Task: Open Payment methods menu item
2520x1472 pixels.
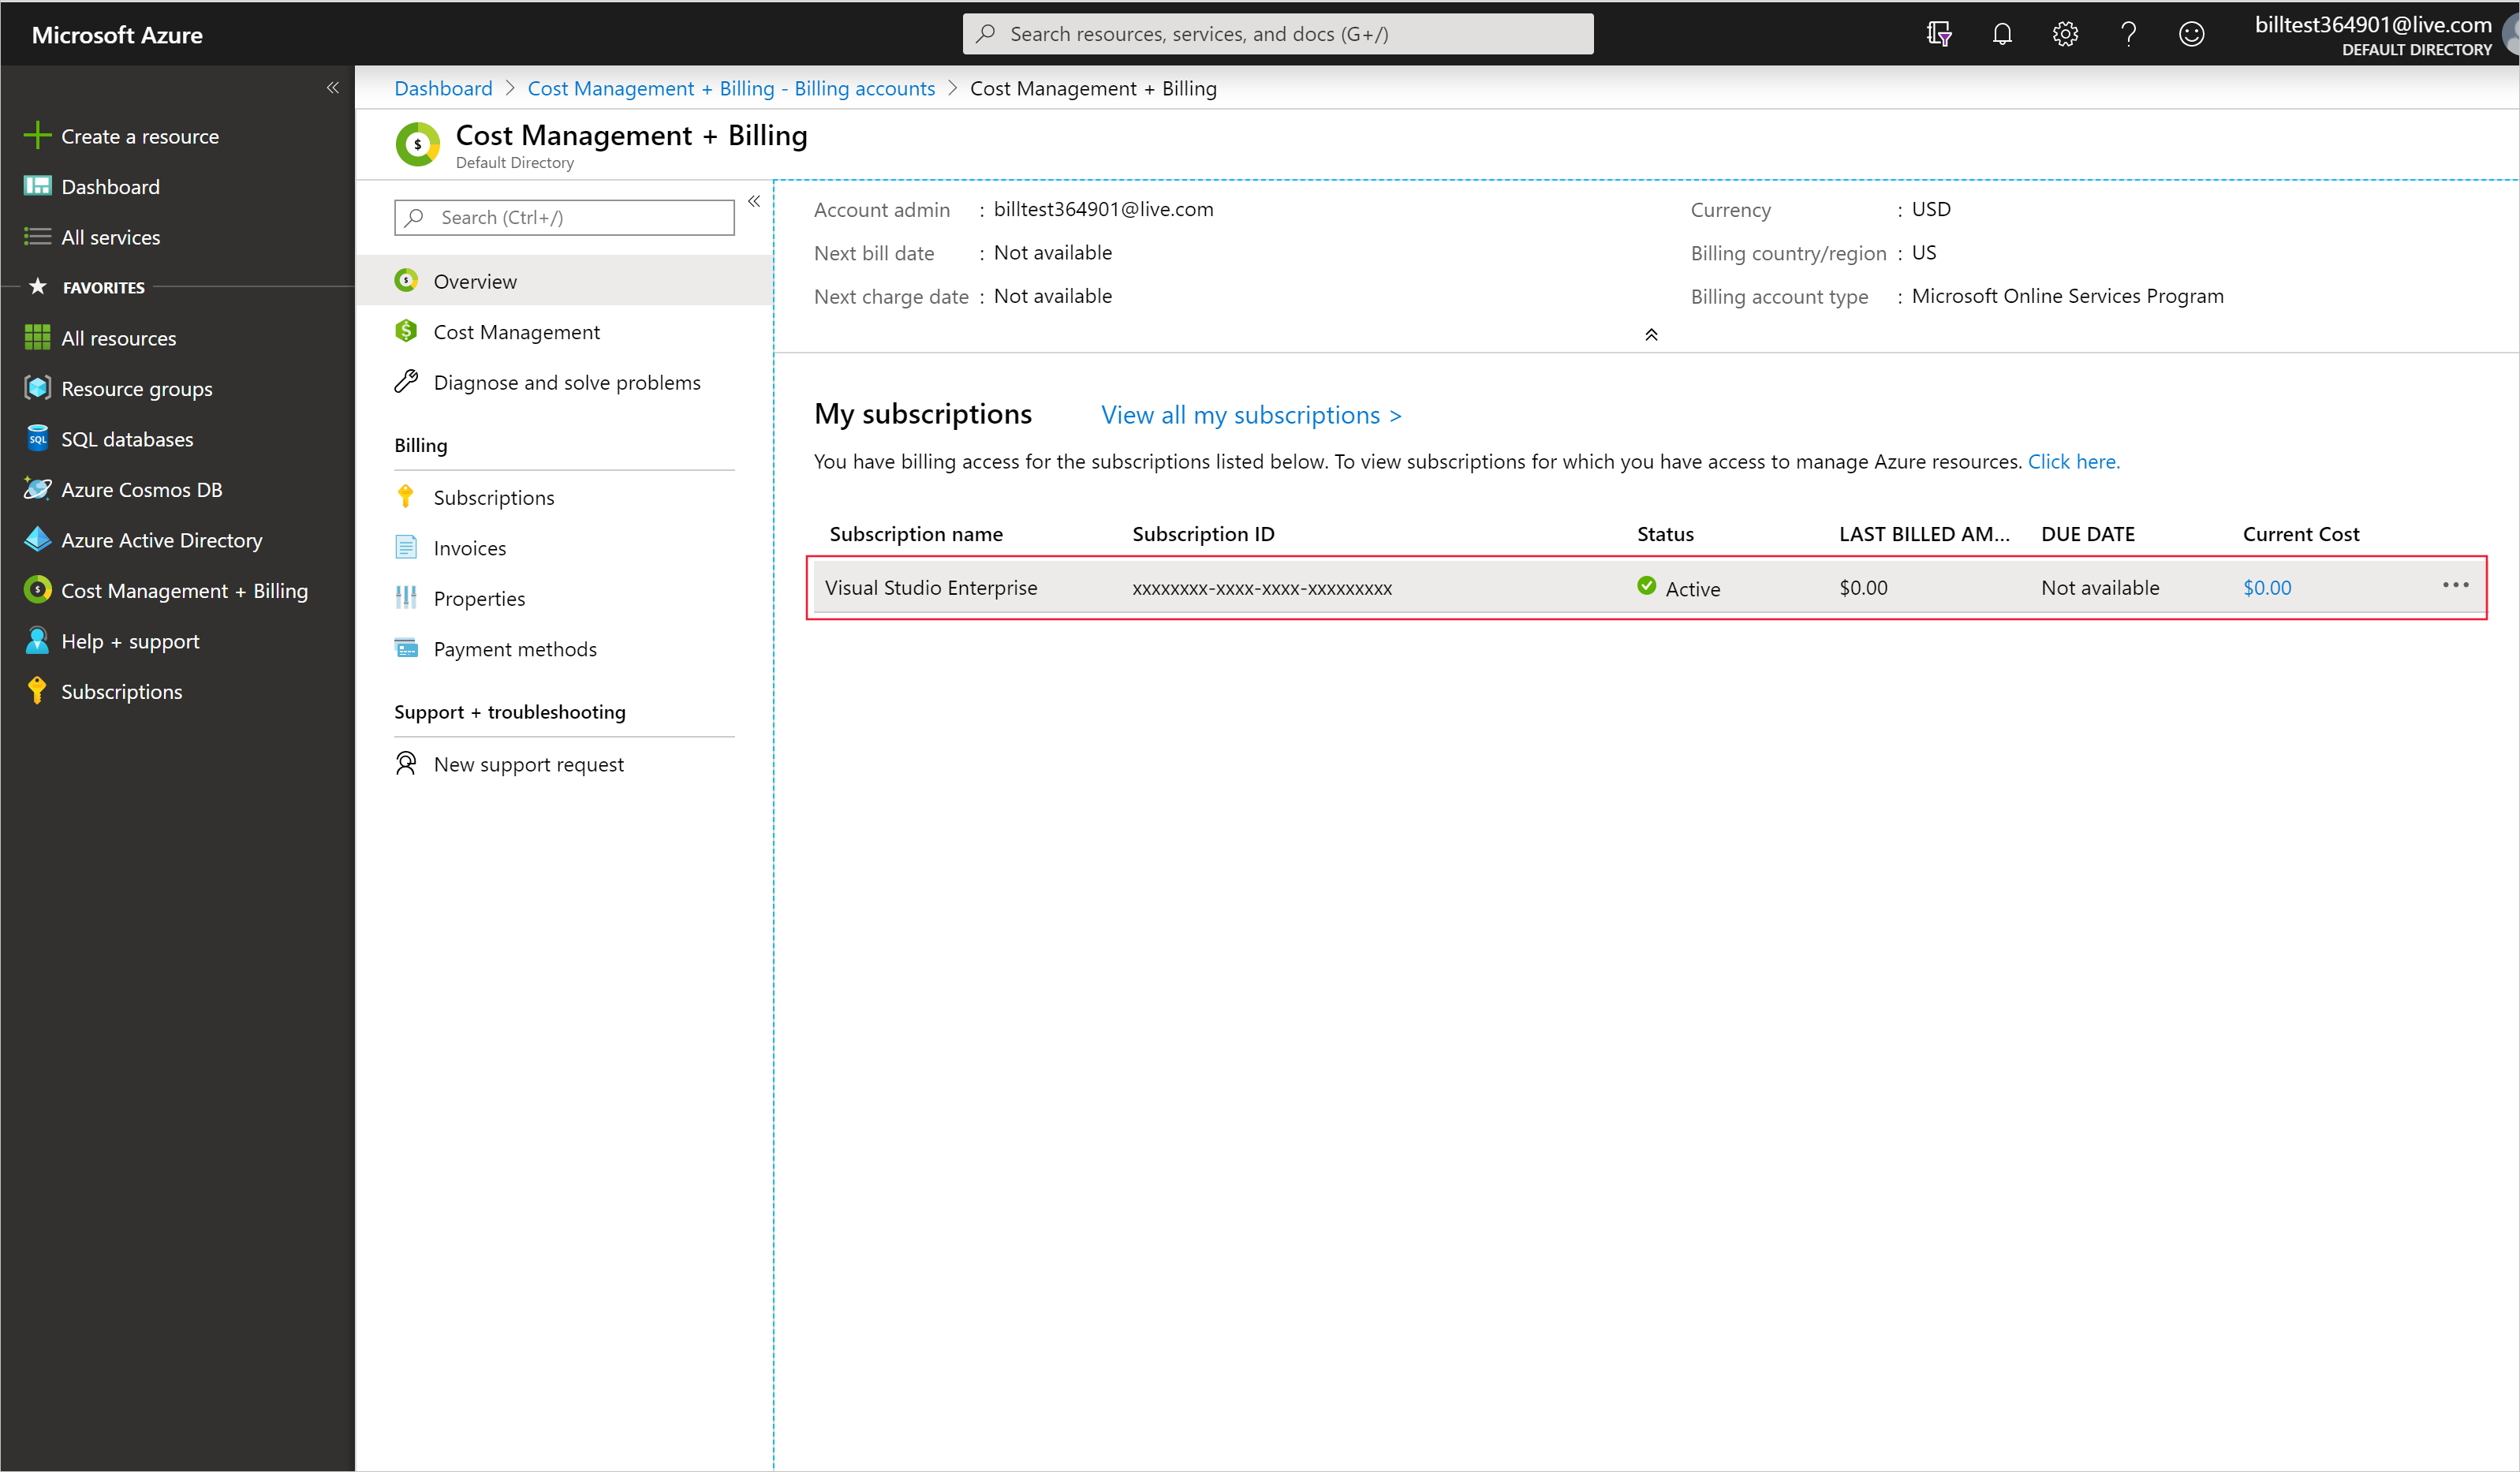Action: click(514, 649)
